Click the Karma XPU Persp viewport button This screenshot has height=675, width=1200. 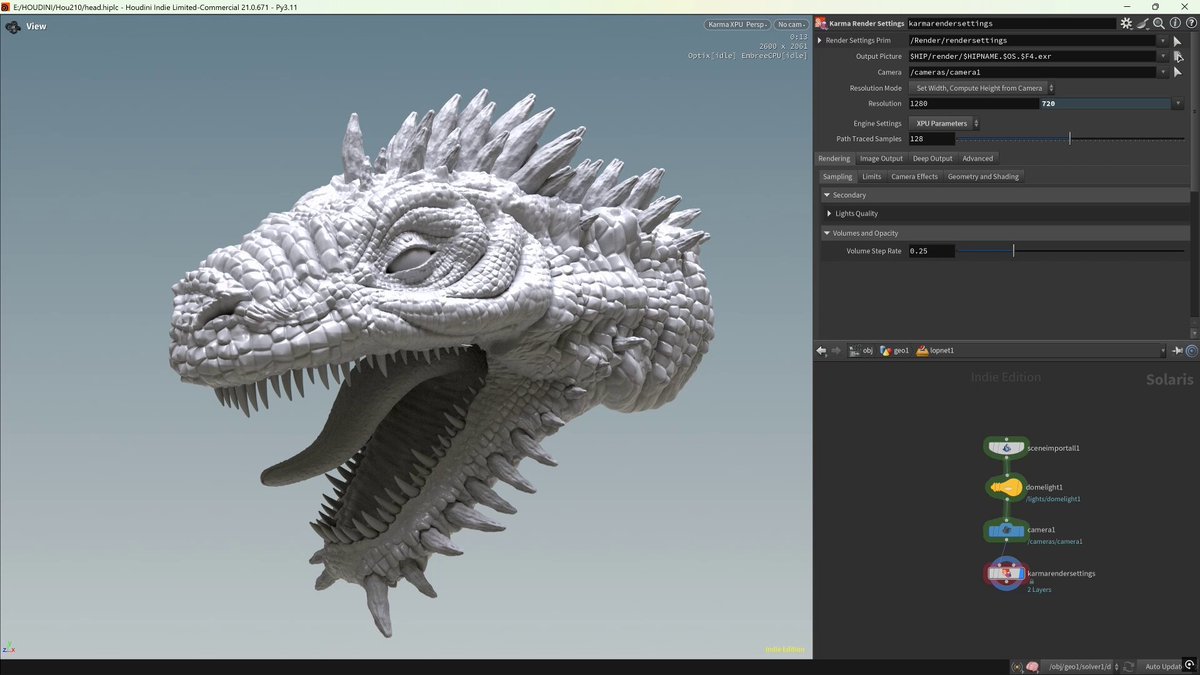[x=736, y=24]
